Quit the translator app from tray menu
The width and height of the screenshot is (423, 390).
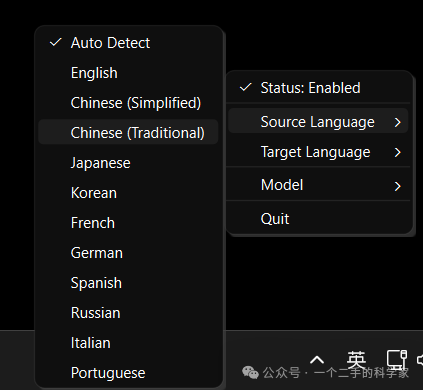(x=318, y=219)
